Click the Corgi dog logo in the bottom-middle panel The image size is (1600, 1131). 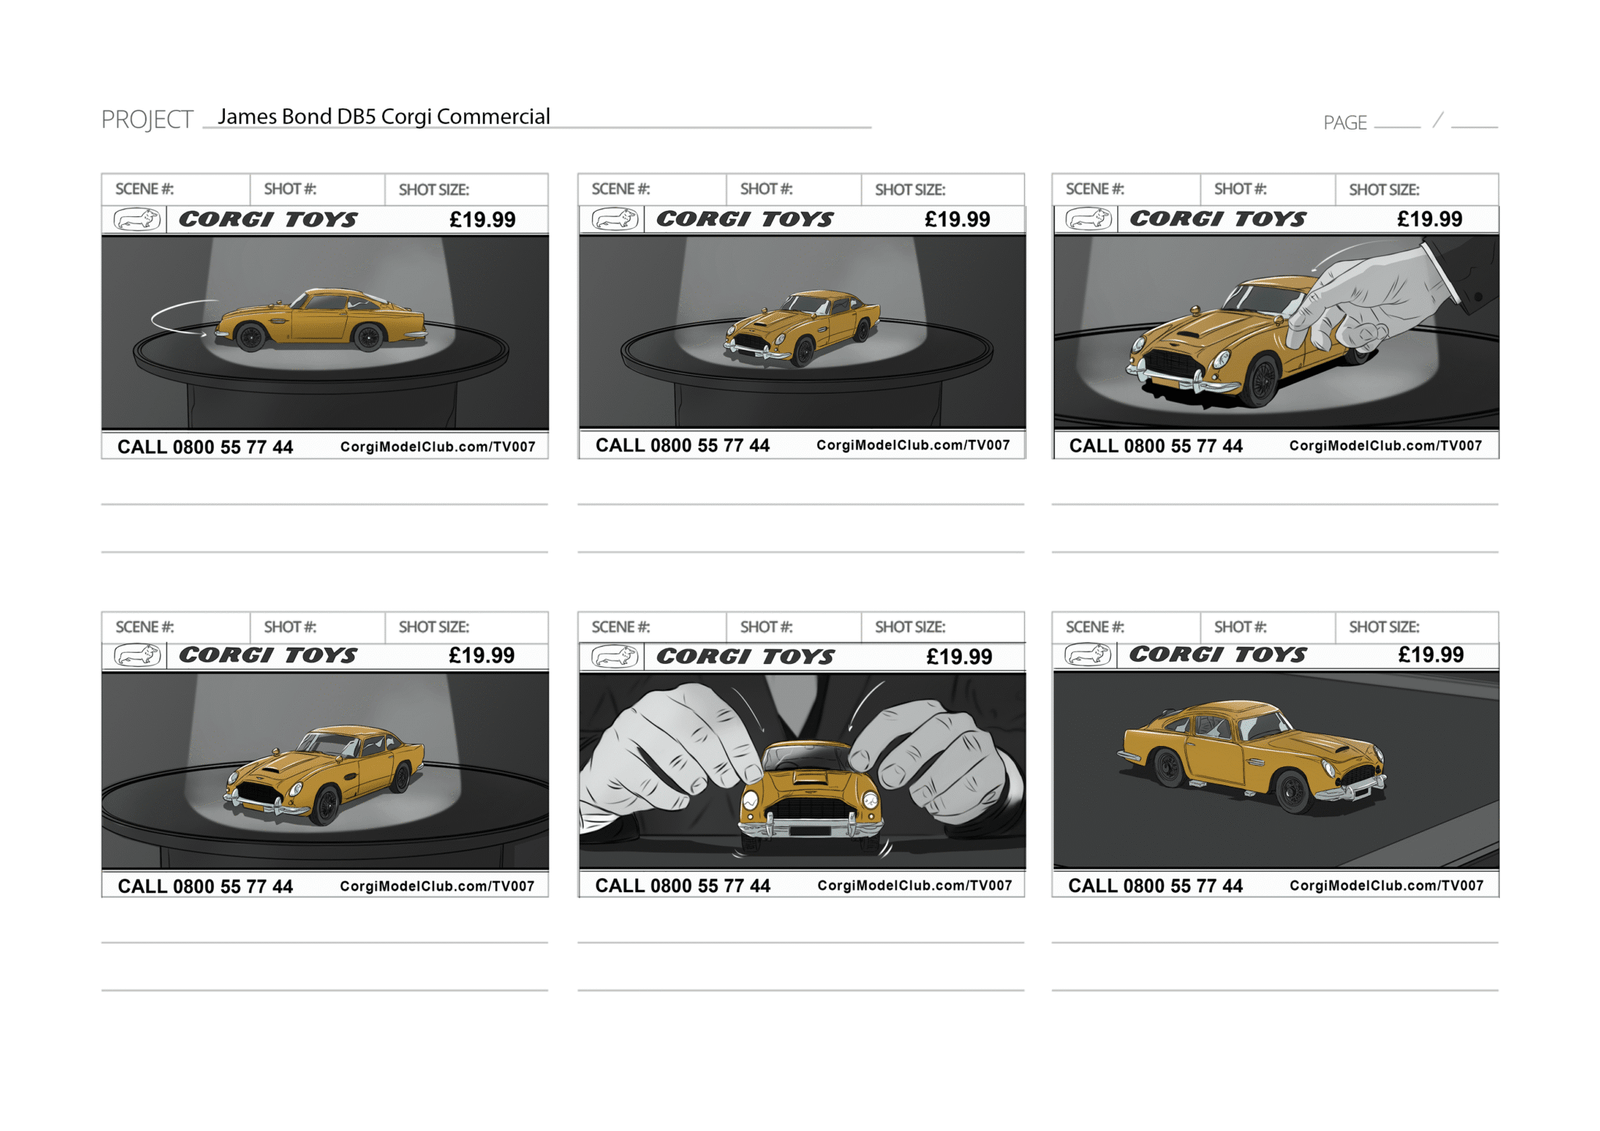tap(614, 656)
